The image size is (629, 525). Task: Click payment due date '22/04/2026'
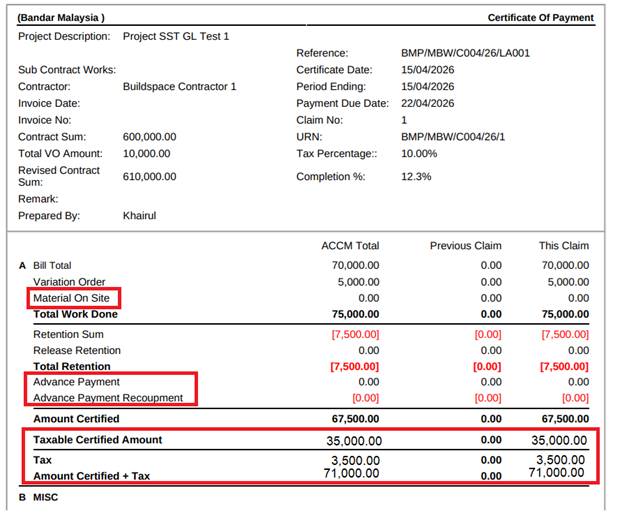[428, 103]
